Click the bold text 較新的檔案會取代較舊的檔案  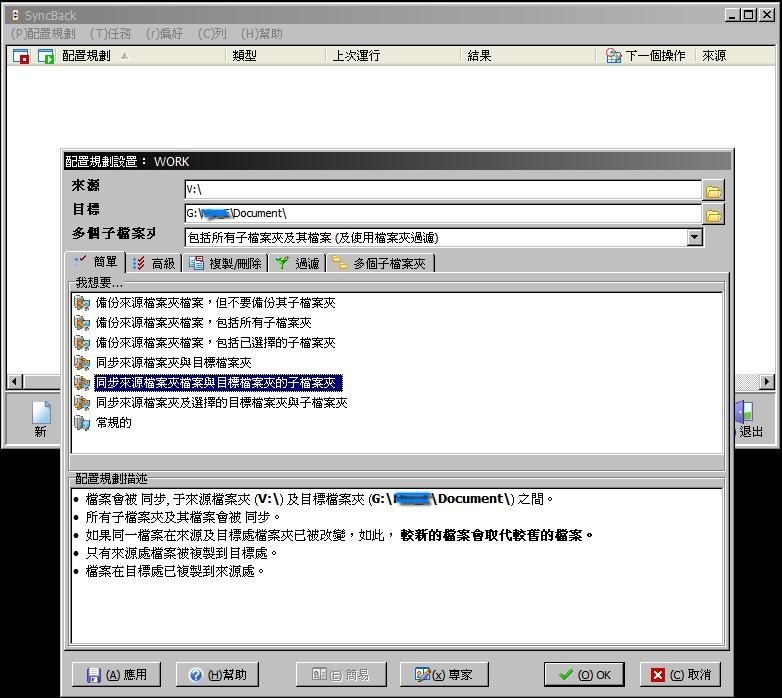497,535
